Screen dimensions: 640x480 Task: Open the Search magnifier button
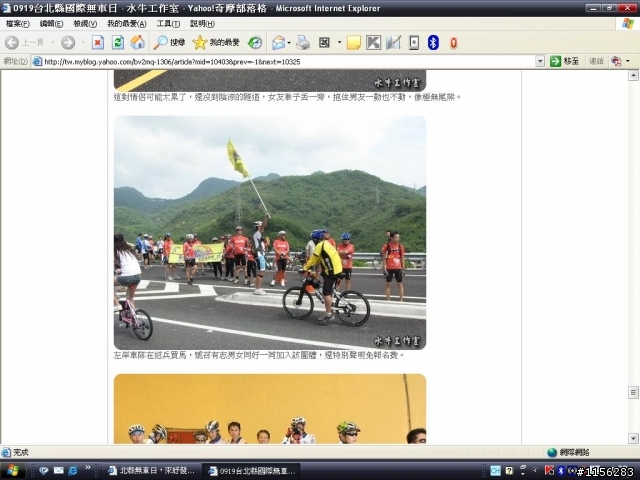[169, 42]
